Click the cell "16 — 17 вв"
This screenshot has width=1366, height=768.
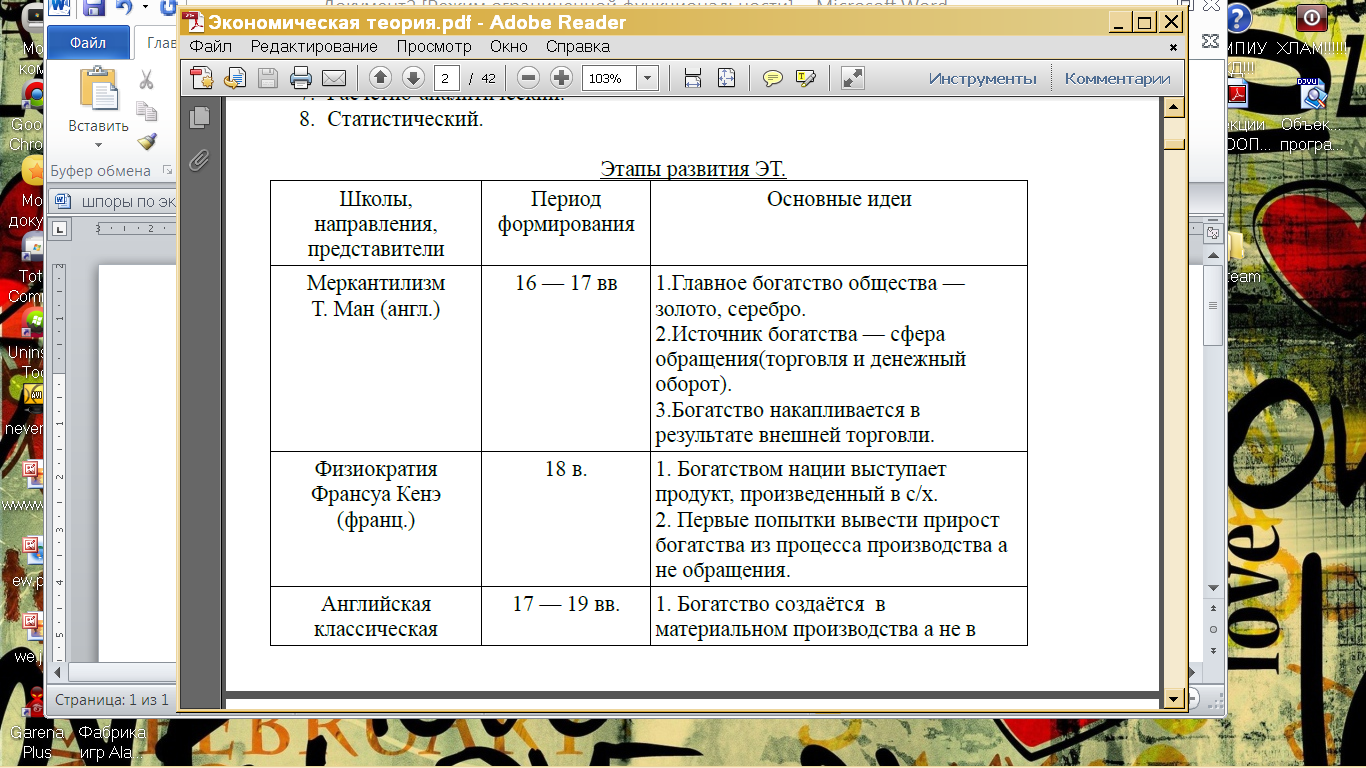566,358
